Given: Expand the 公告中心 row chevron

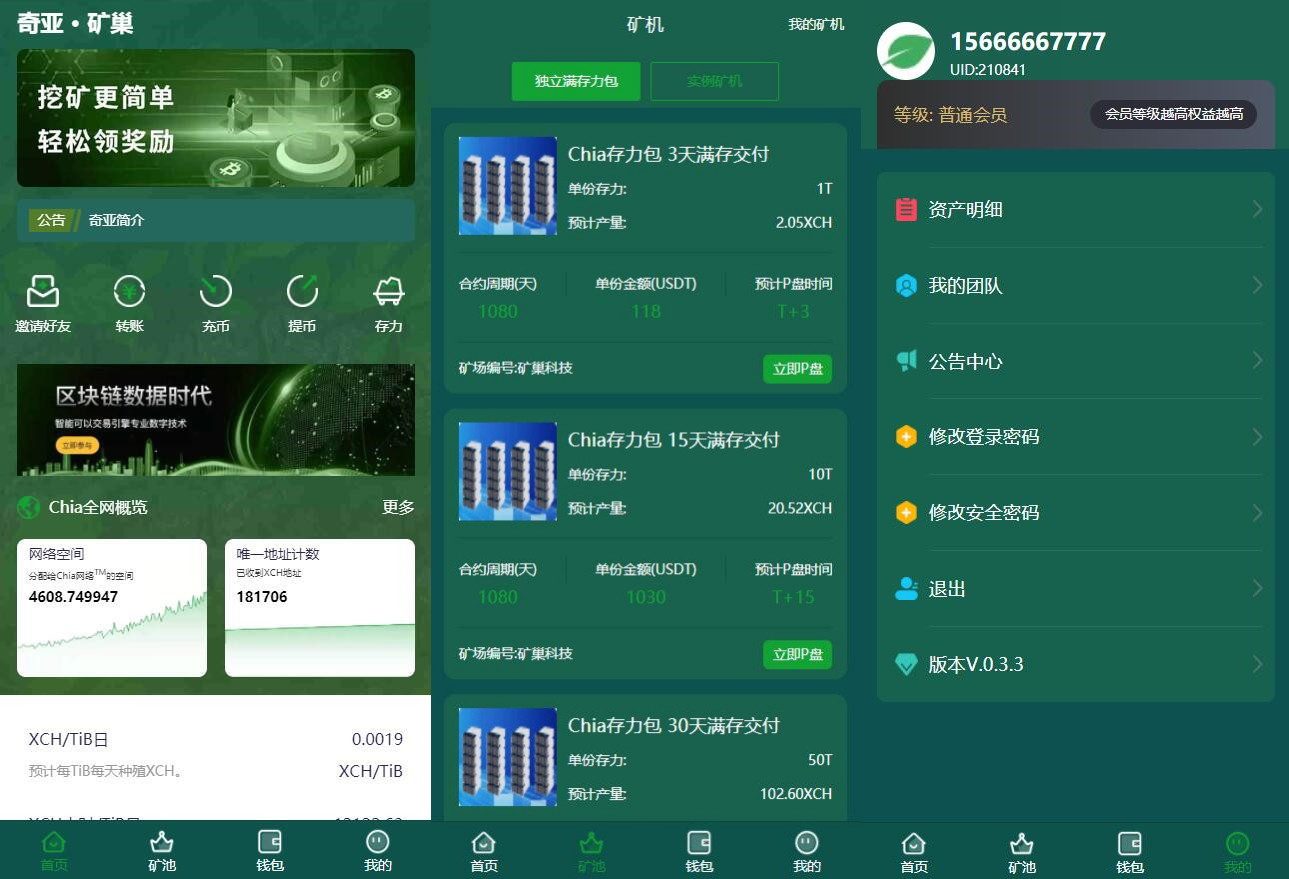Looking at the screenshot, I should 1257,361.
